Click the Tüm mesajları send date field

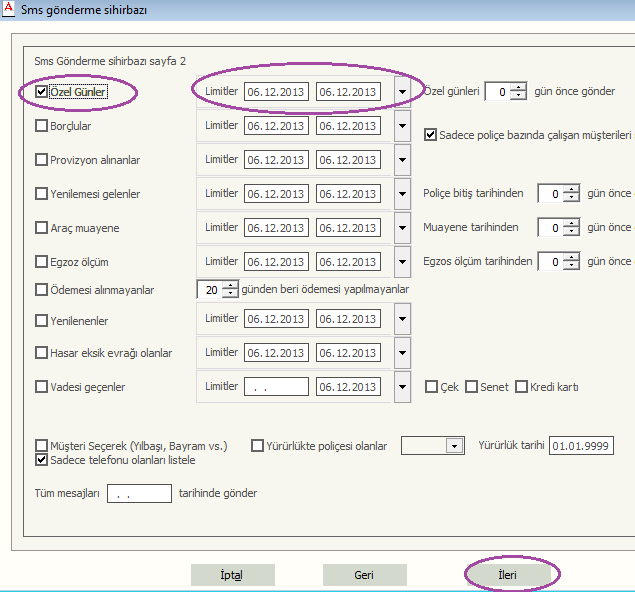(139, 494)
